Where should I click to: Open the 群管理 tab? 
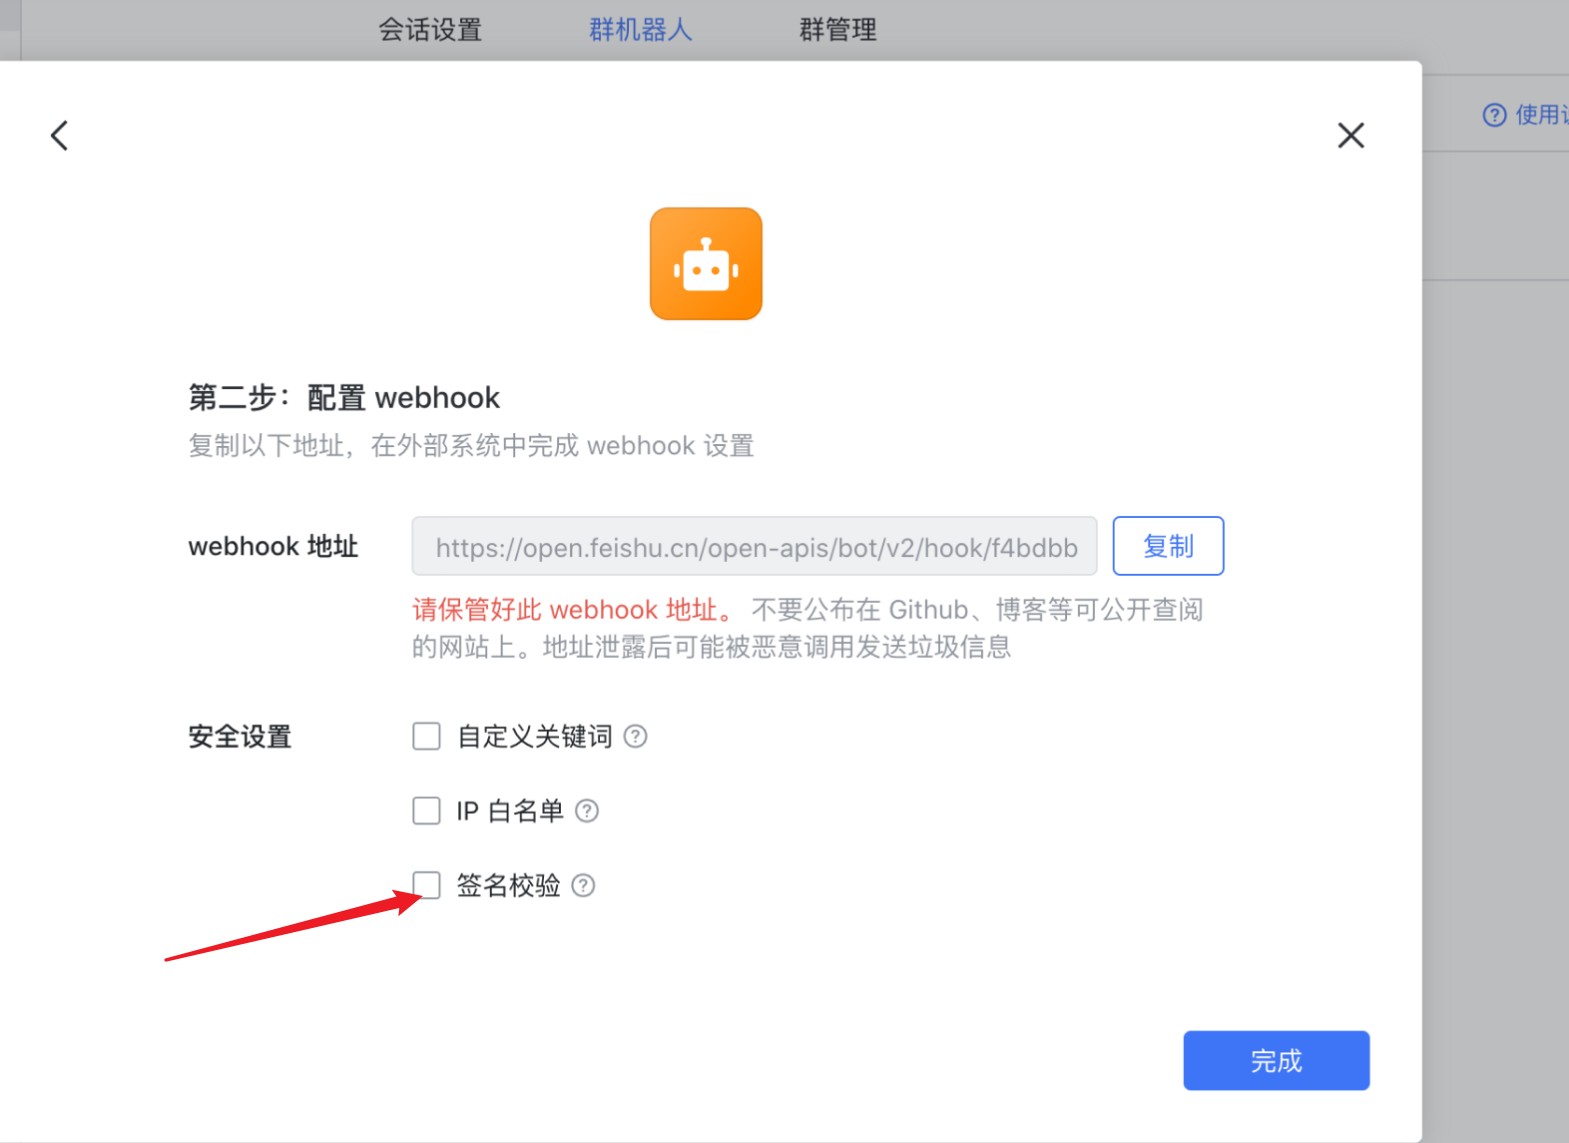point(837,30)
